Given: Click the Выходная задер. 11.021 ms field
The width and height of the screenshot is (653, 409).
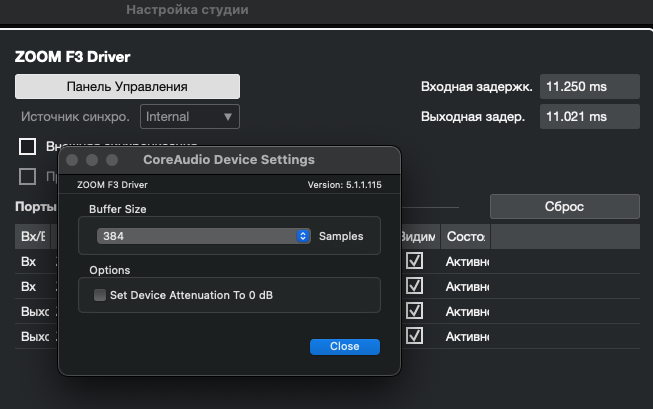Looking at the screenshot, I should [x=589, y=116].
